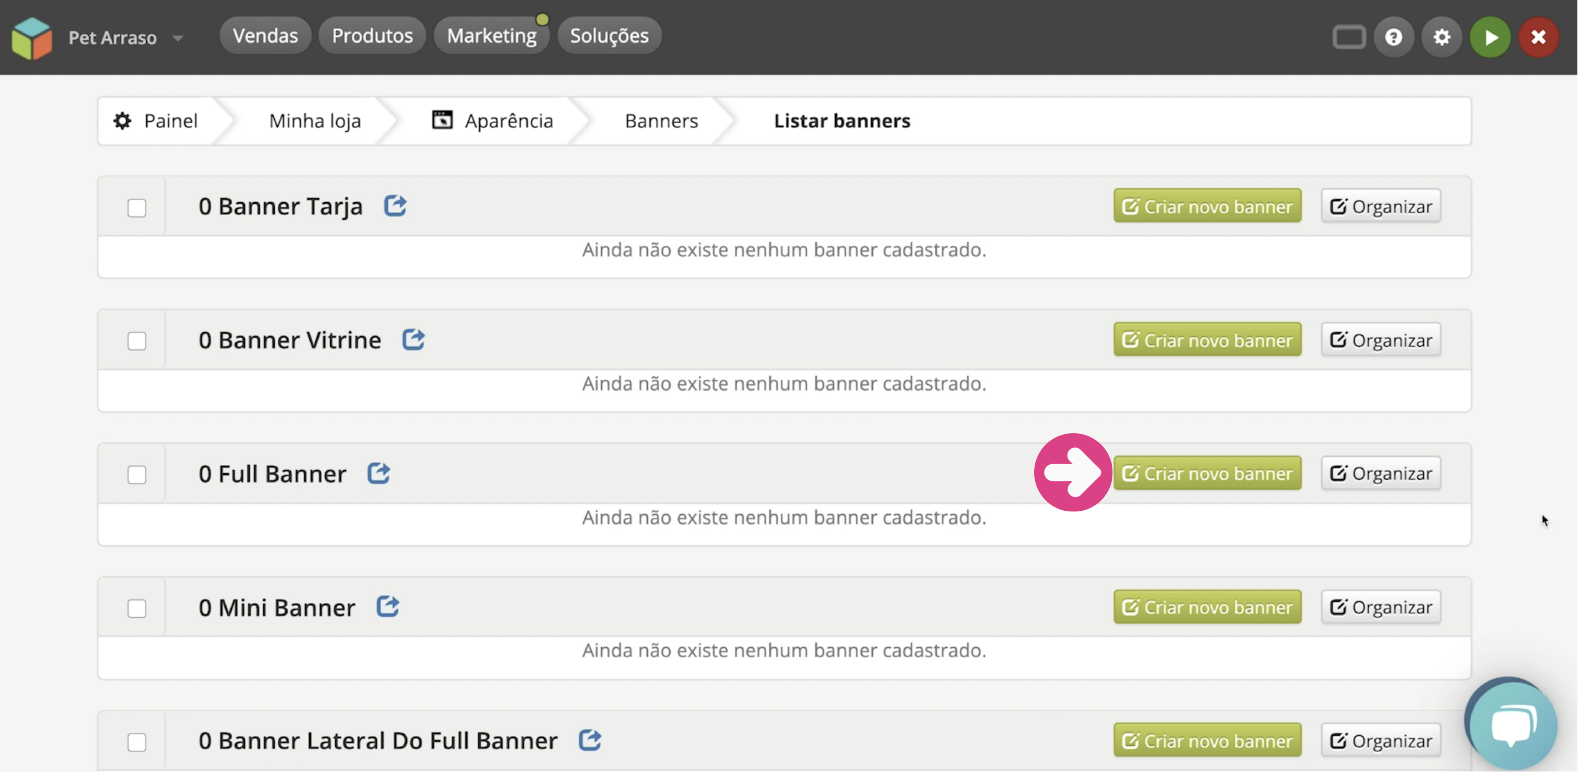Check the Banner Lateral Do Full Banner checkbox
Image resolution: width=1578 pixels, height=772 pixels.
(x=137, y=742)
